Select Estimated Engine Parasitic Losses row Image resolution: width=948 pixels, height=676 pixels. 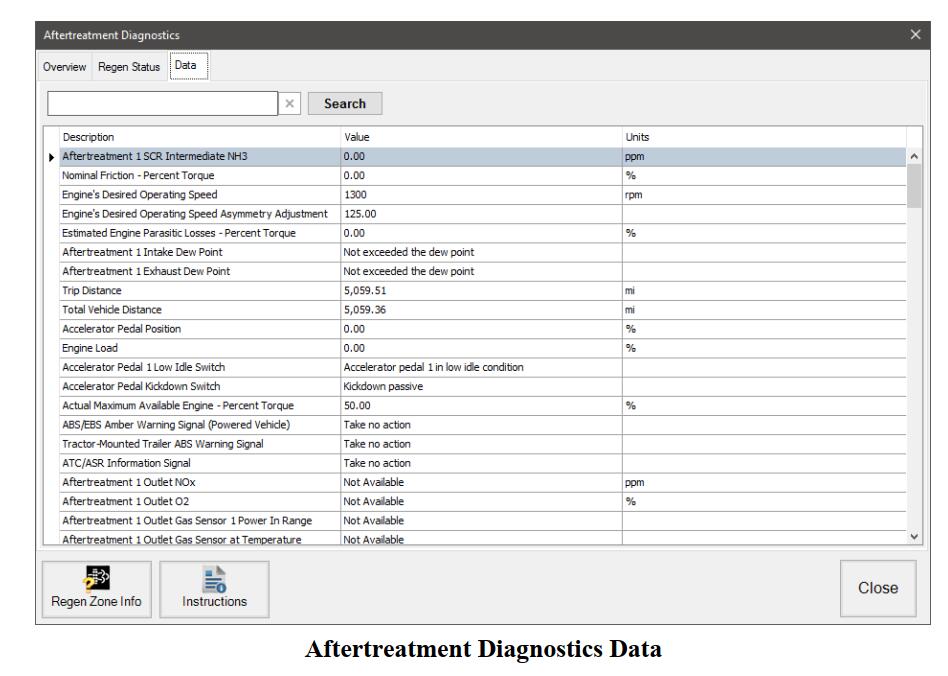coord(482,233)
